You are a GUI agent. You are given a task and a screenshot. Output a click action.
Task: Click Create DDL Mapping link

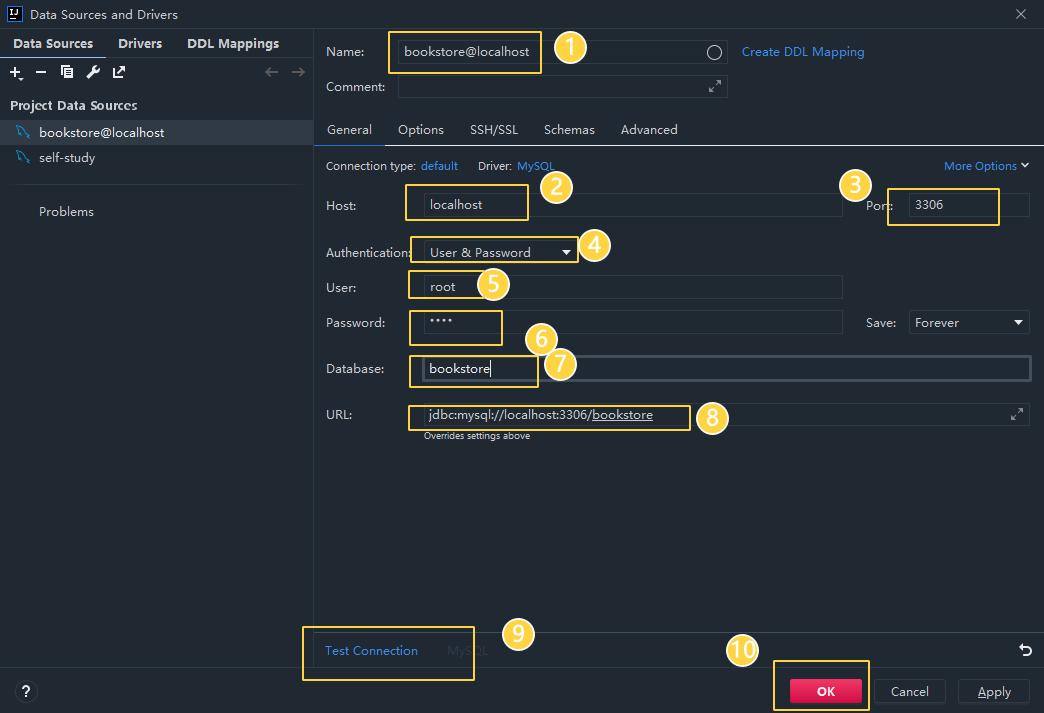coord(803,52)
